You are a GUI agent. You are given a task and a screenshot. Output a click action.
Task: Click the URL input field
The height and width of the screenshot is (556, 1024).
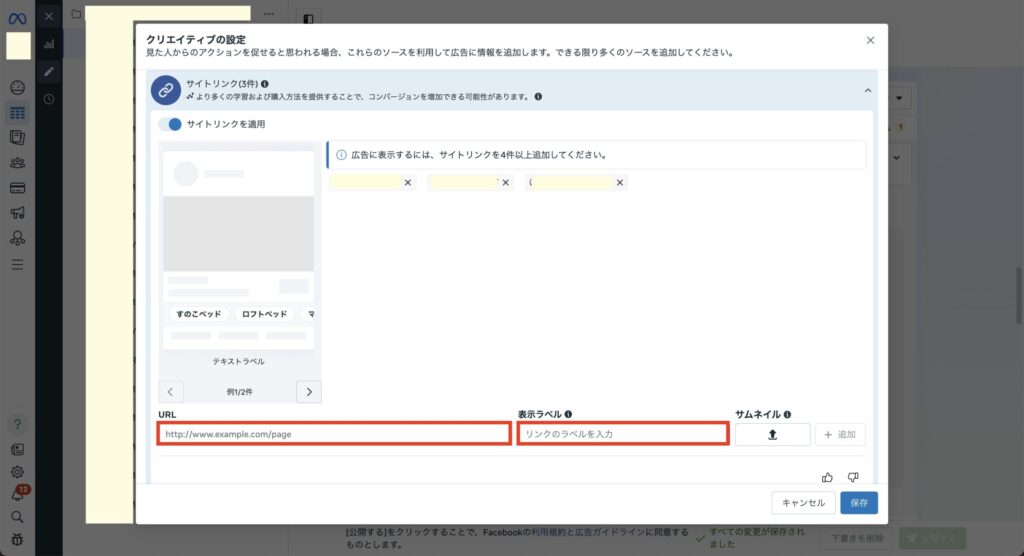click(334, 434)
